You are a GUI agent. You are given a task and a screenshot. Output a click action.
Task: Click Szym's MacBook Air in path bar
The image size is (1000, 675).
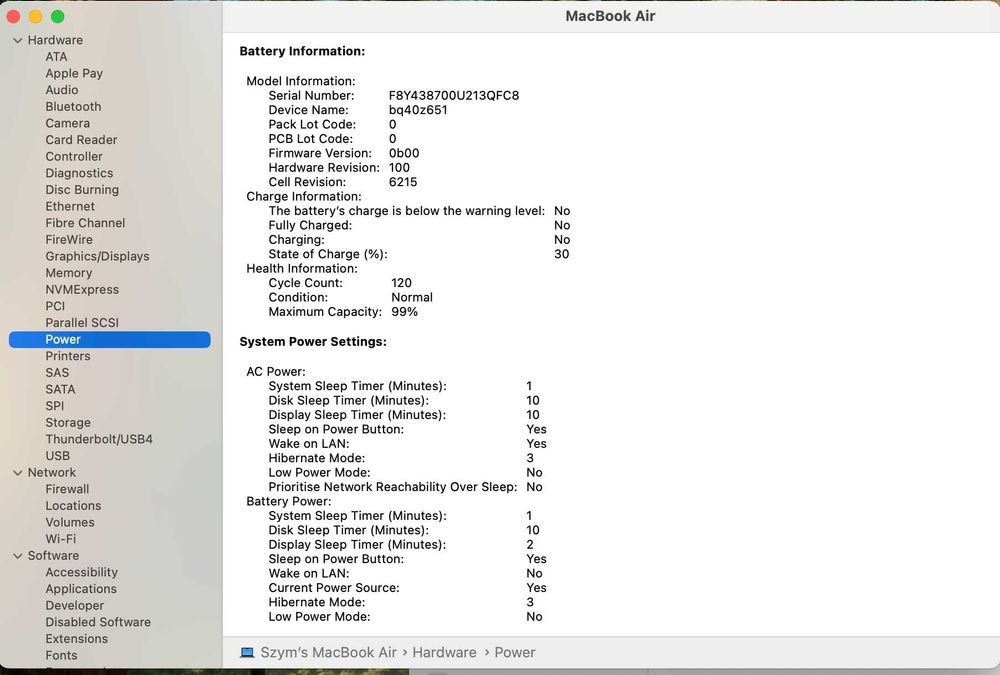pyautogui.click(x=328, y=653)
